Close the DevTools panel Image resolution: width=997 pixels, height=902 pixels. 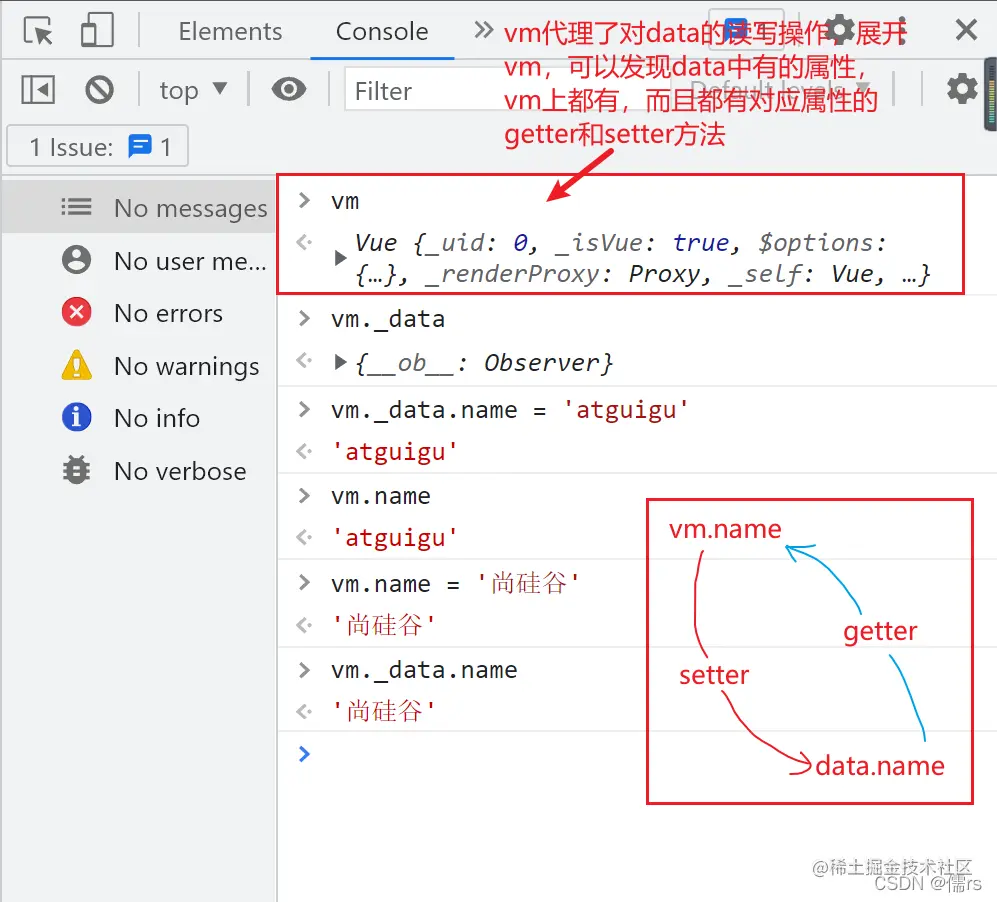pyautogui.click(x=966, y=29)
